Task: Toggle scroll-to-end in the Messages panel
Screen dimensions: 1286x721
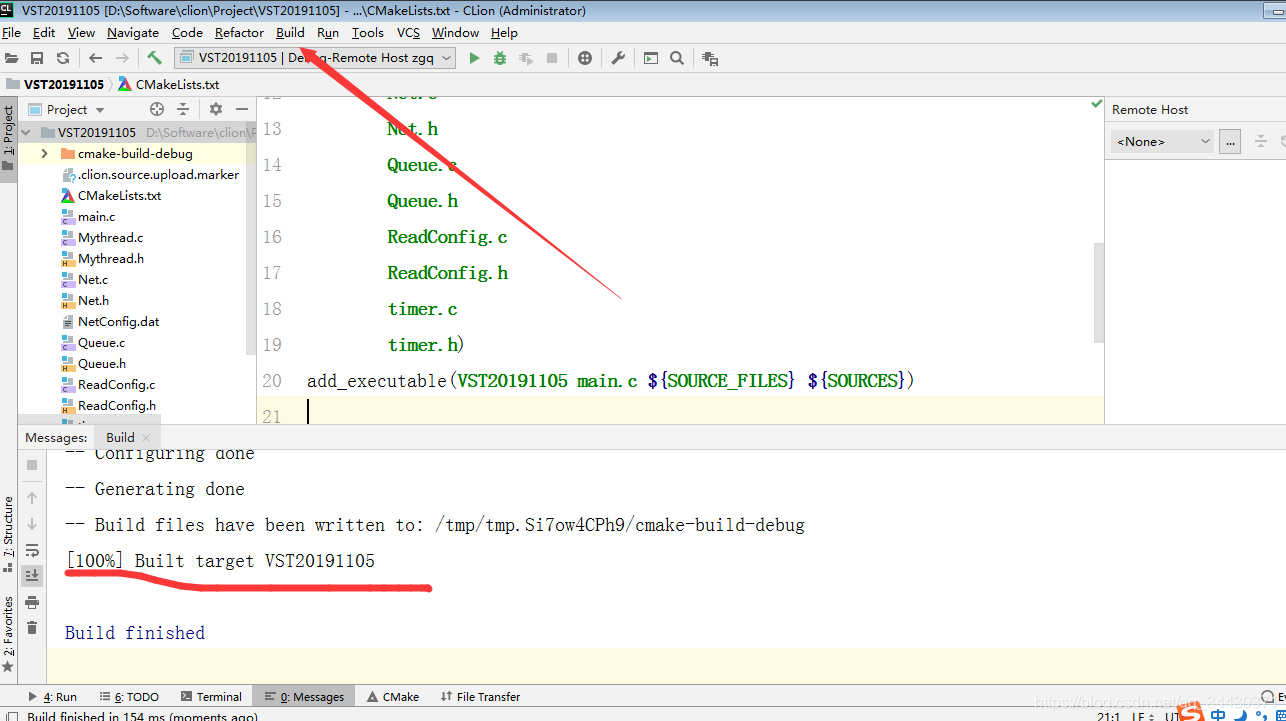Action: pyautogui.click(x=33, y=573)
